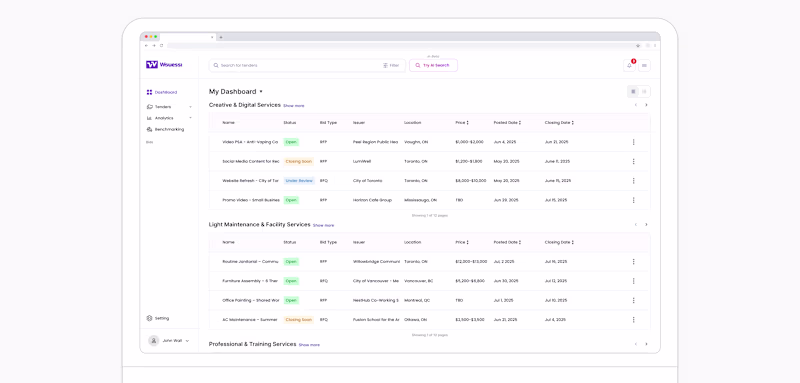The height and width of the screenshot is (383, 800).
Task: Click the Try AI Search button
Action: [x=433, y=65]
